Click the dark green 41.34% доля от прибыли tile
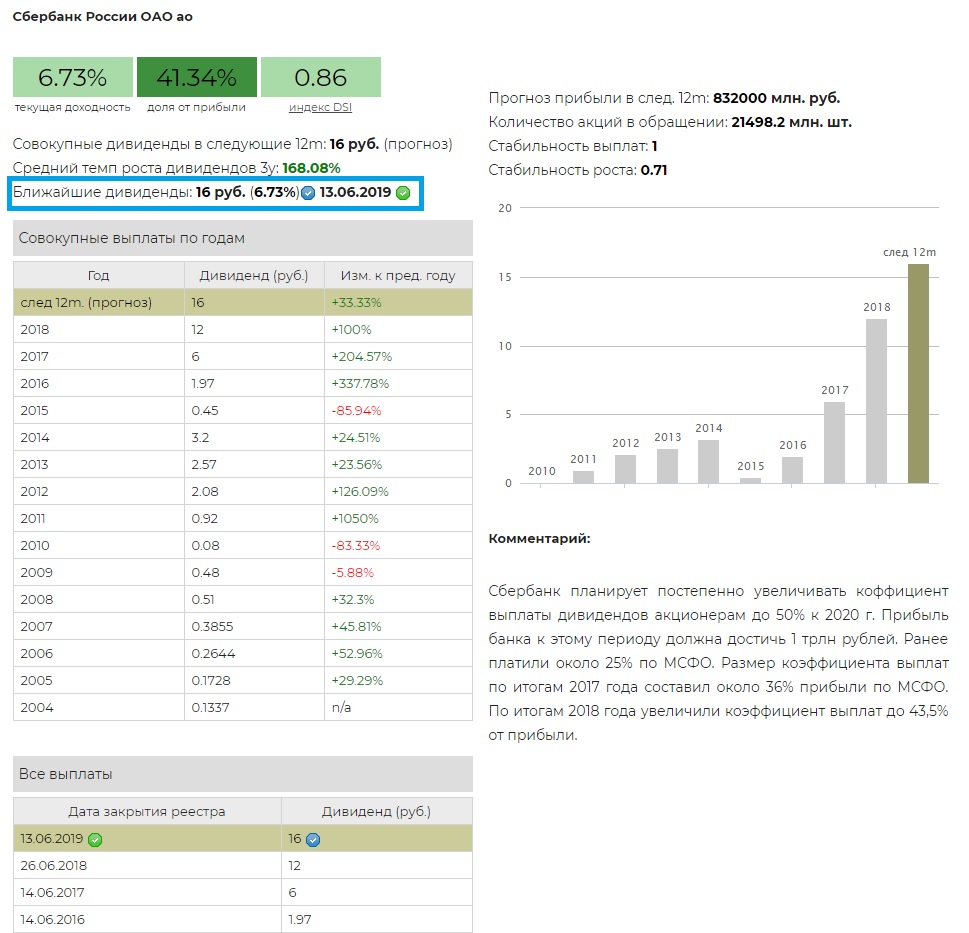The image size is (969, 933). click(196, 78)
